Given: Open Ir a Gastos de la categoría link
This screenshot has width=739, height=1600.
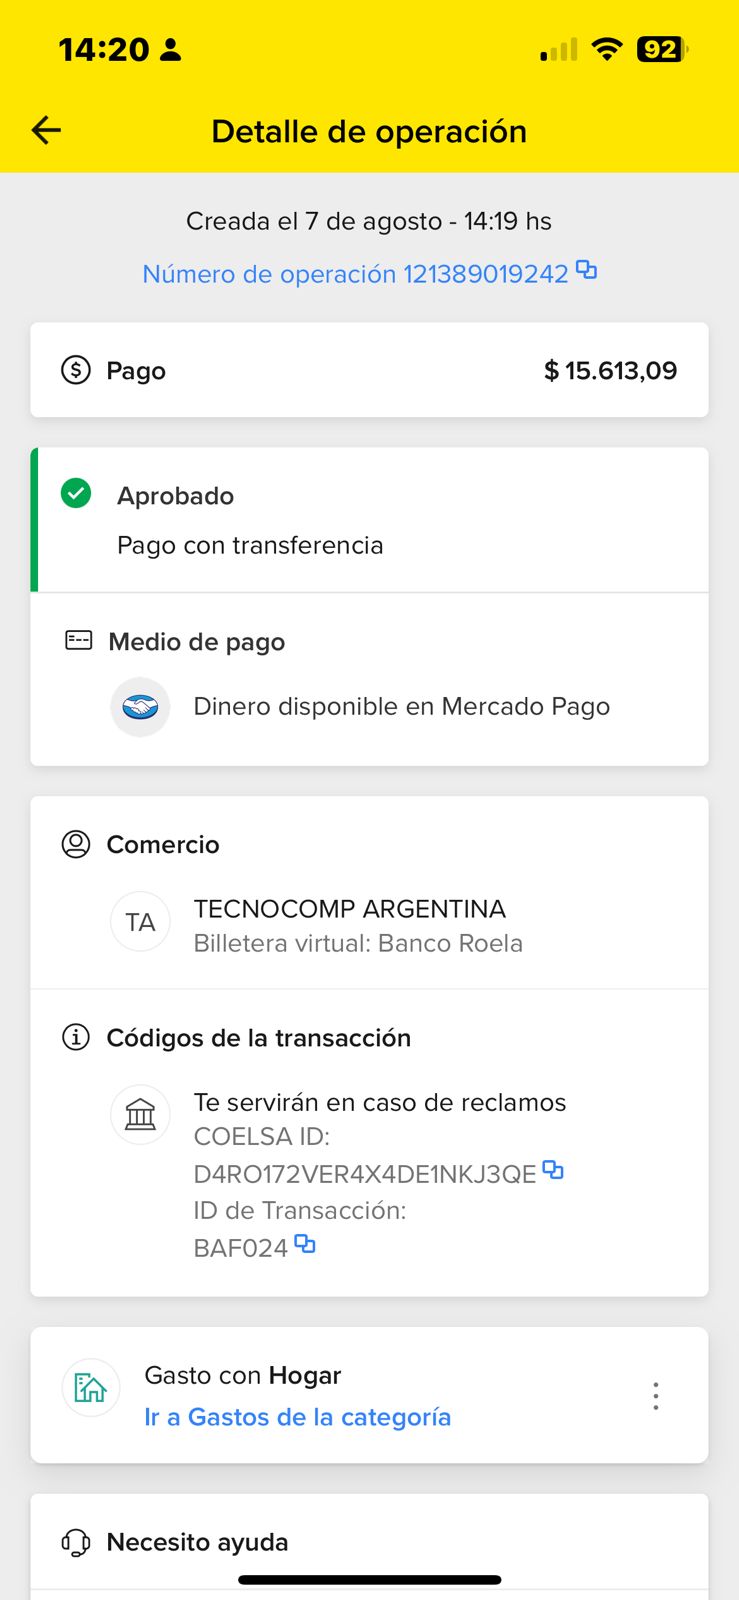Looking at the screenshot, I should pos(297,1417).
